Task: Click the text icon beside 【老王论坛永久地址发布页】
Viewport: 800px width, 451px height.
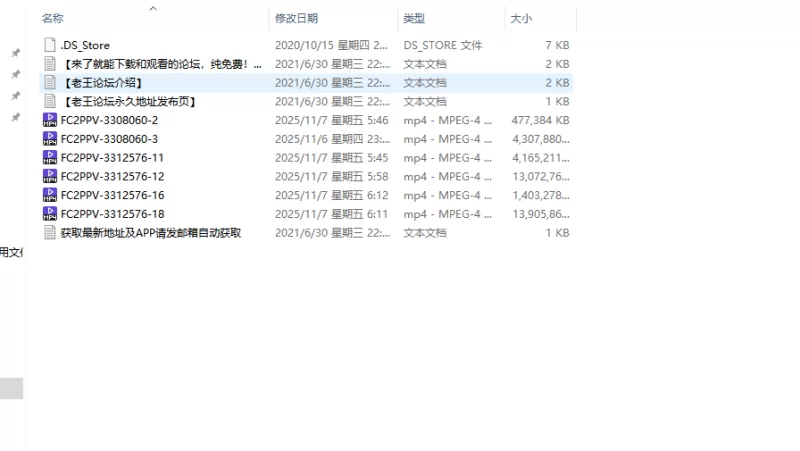Action: pos(49,101)
